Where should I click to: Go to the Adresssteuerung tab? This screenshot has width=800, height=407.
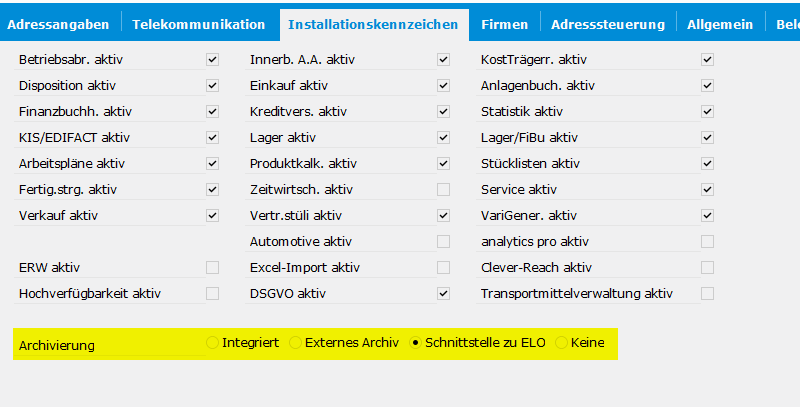point(608,24)
